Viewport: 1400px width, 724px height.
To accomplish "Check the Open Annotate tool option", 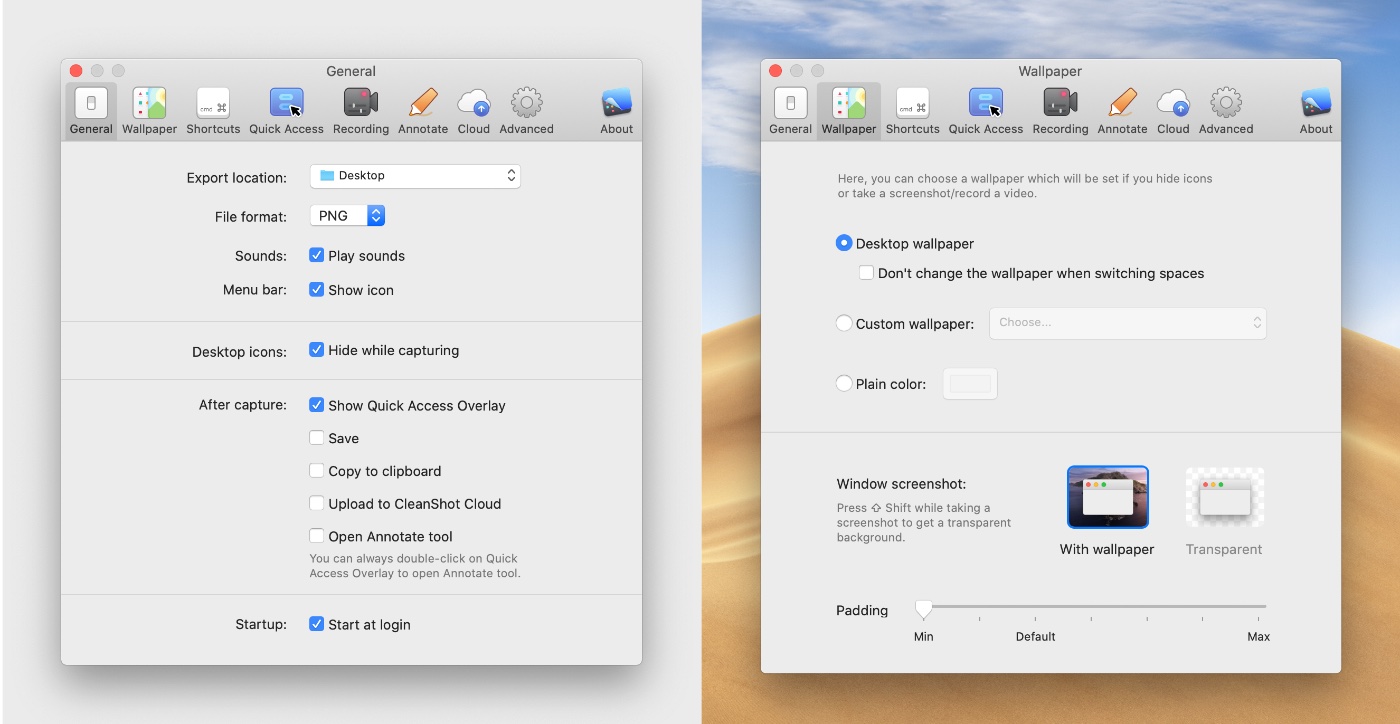I will point(317,536).
